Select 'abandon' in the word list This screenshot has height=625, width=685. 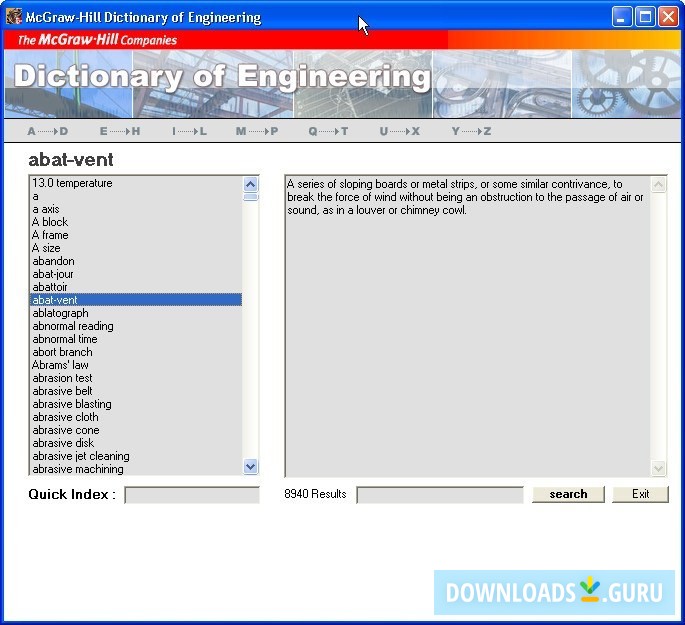[136, 261]
